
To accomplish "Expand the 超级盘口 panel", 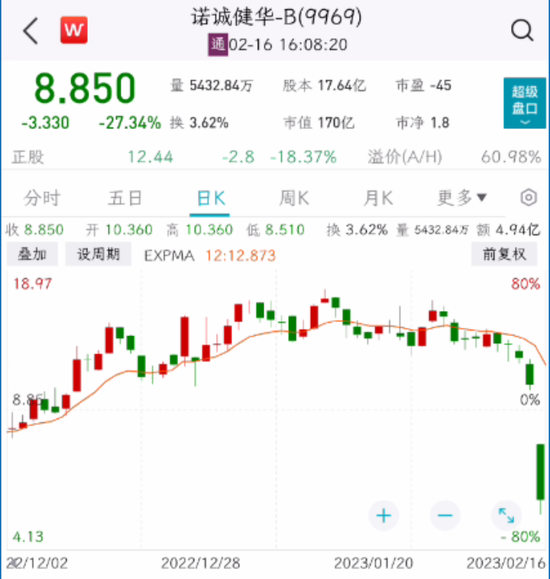I will (x=525, y=103).
